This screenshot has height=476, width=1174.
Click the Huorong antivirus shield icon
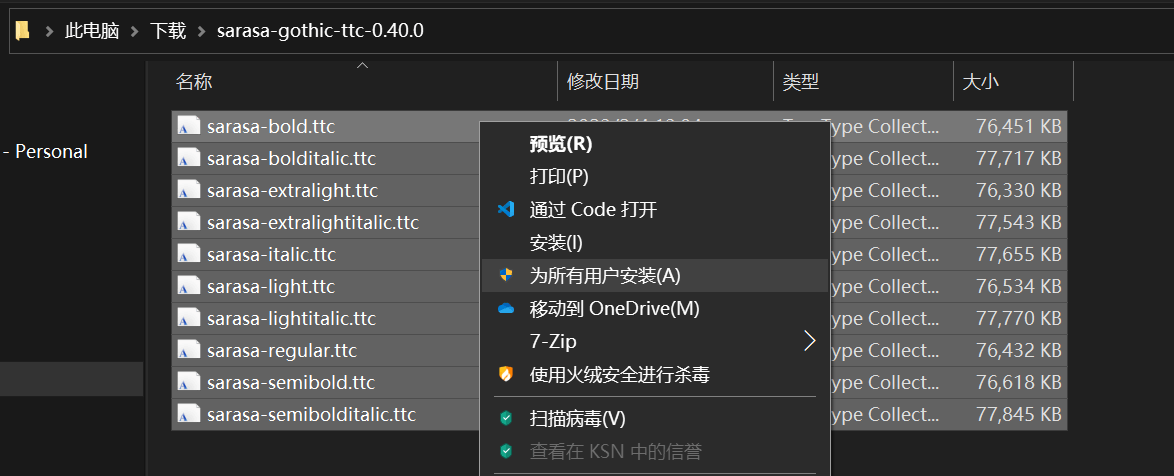(506, 374)
